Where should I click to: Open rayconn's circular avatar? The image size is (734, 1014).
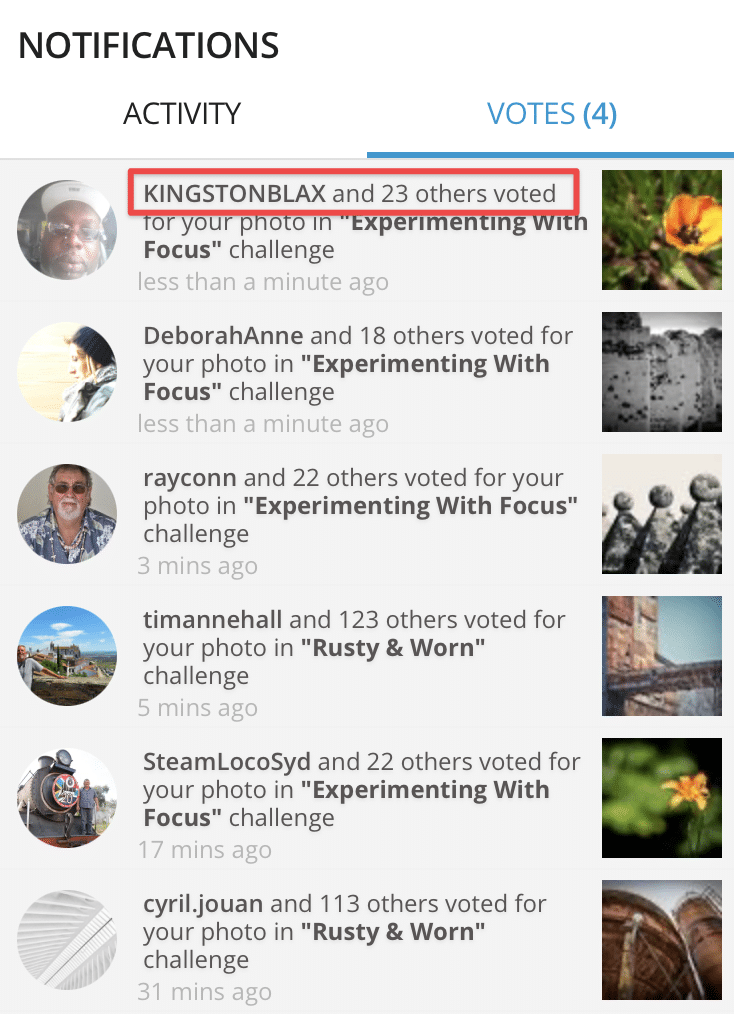point(66,514)
